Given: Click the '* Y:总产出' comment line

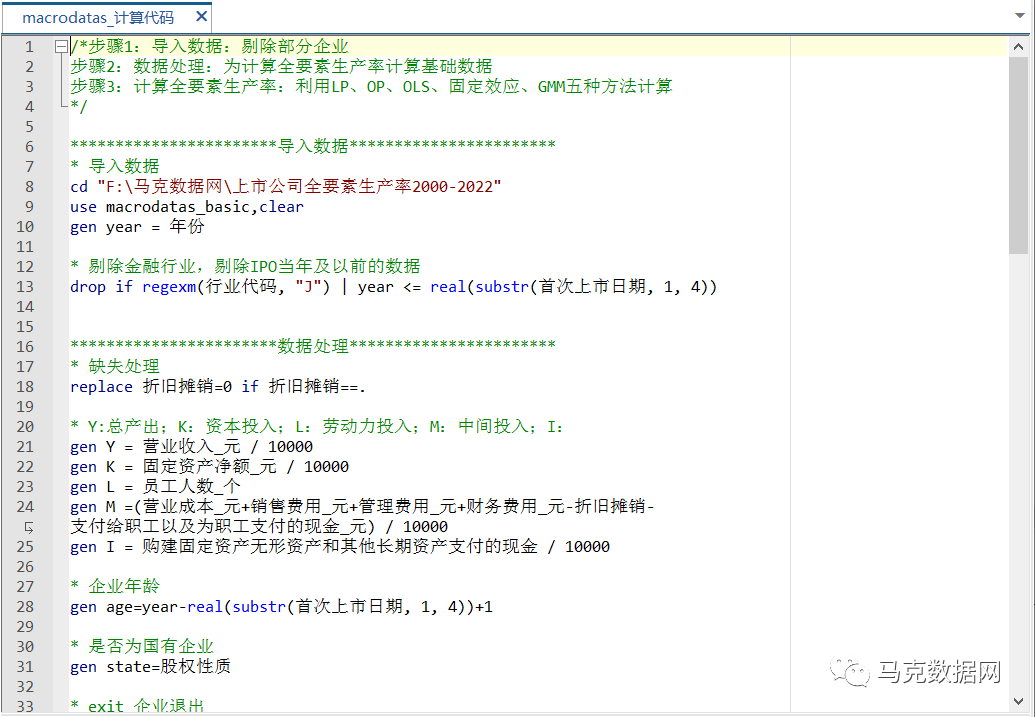Looking at the screenshot, I should click(317, 427).
